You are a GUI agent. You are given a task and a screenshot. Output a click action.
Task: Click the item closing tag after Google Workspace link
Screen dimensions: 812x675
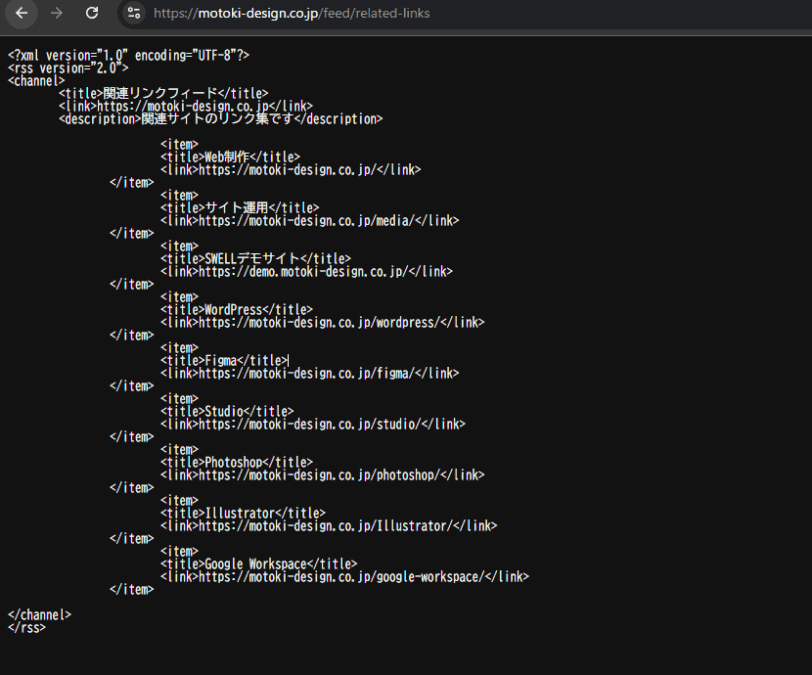132,590
